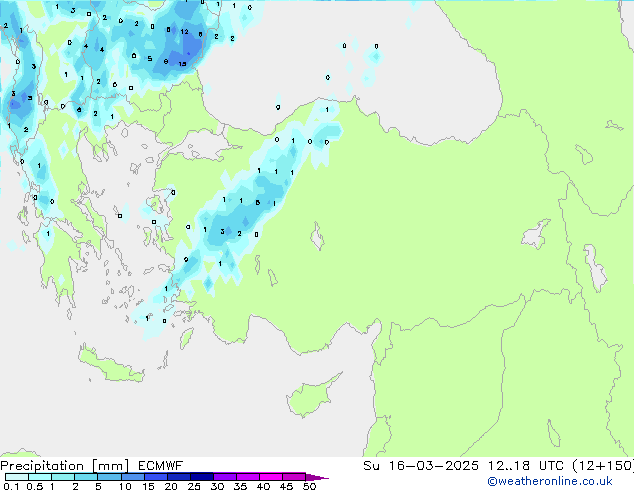Click the '0.1' legend tick label

[11, 486]
